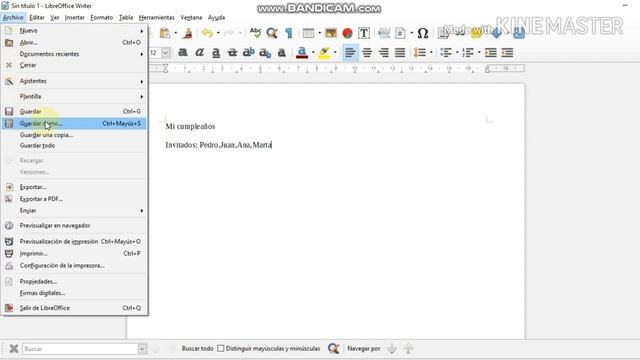
Task: Click the Insert Chart icon
Action: click(x=347, y=33)
